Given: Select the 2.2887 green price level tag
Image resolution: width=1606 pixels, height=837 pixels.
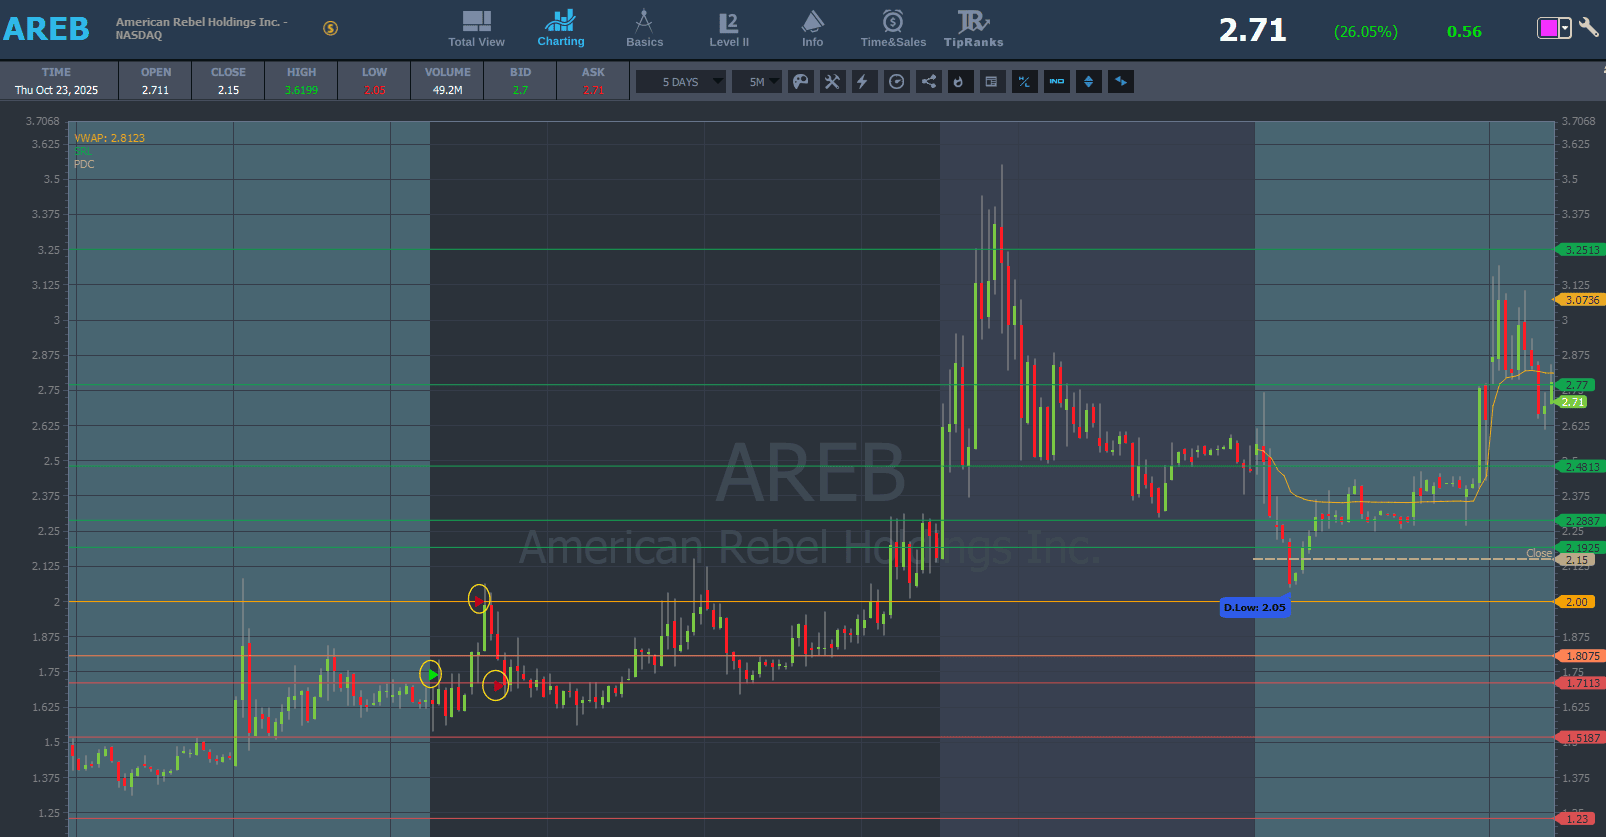Looking at the screenshot, I should tap(1581, 521).
